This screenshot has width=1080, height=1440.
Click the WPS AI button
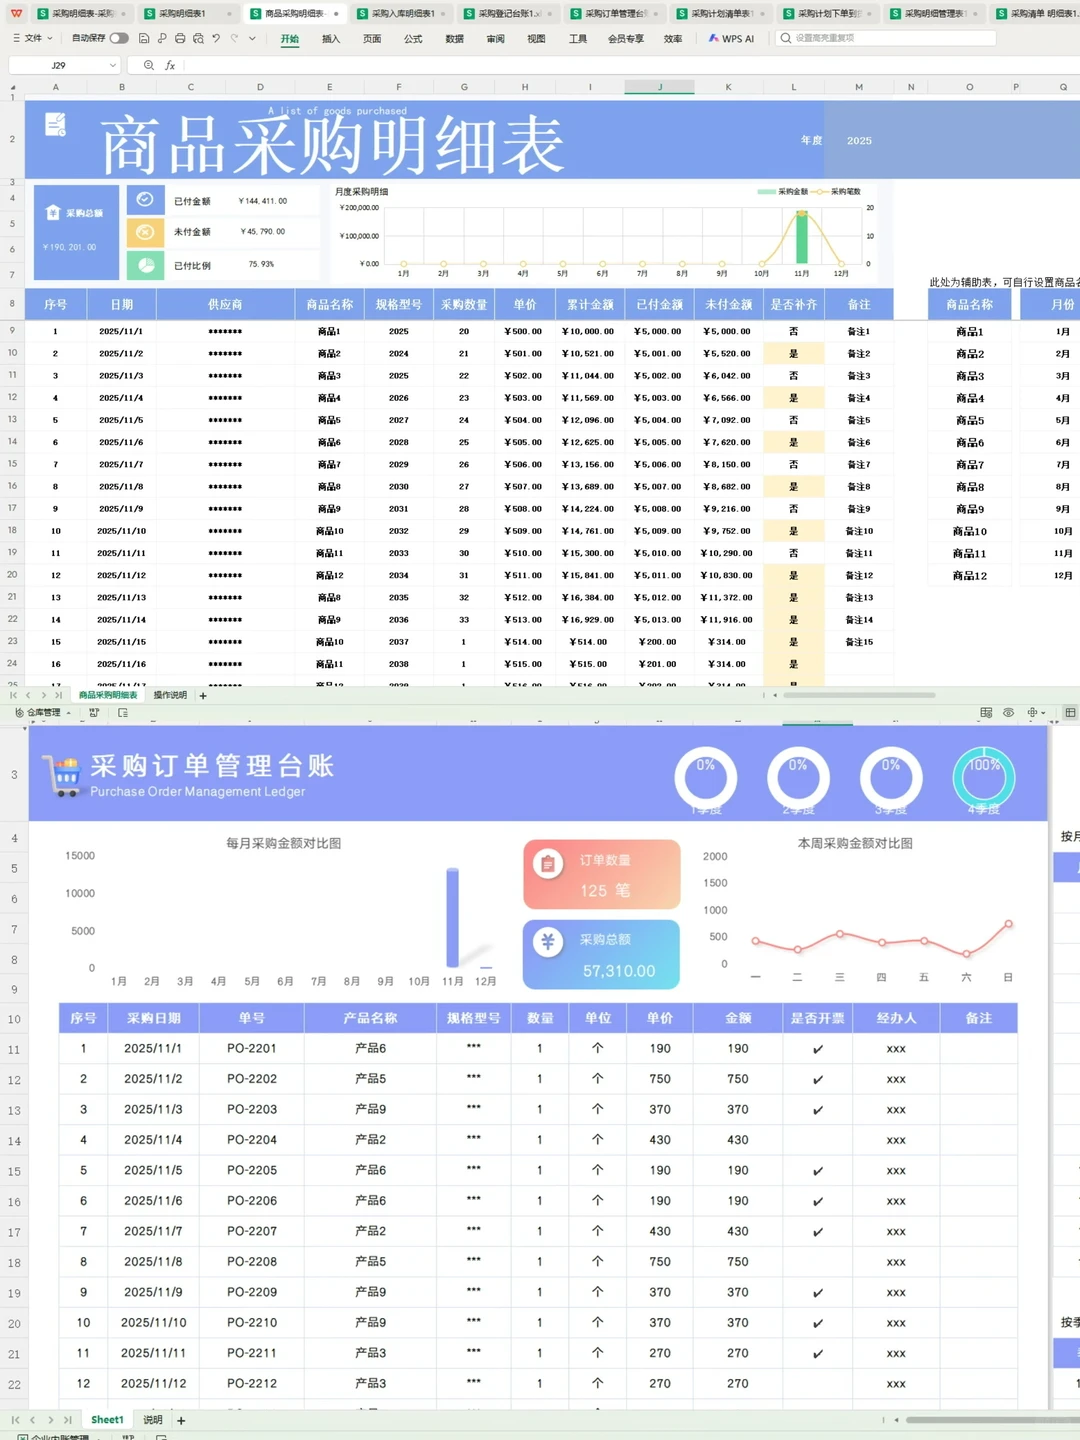click(731, 38)
